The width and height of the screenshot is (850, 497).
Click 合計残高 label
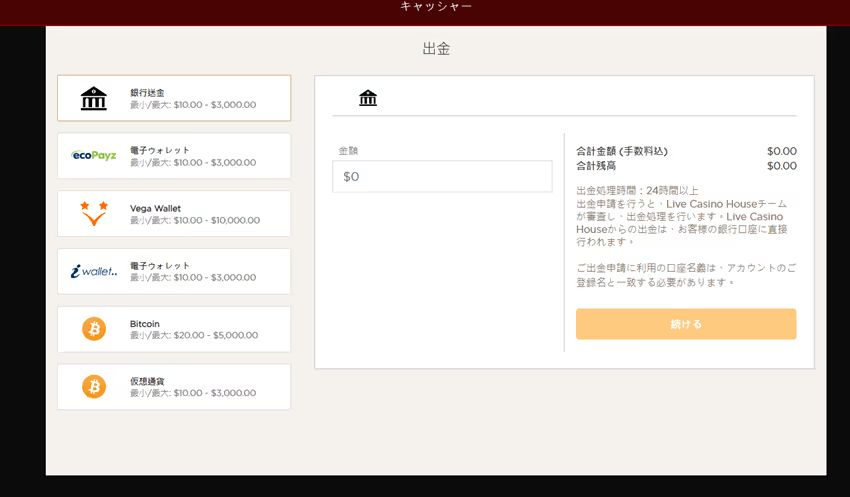click(x=596, y=166)
